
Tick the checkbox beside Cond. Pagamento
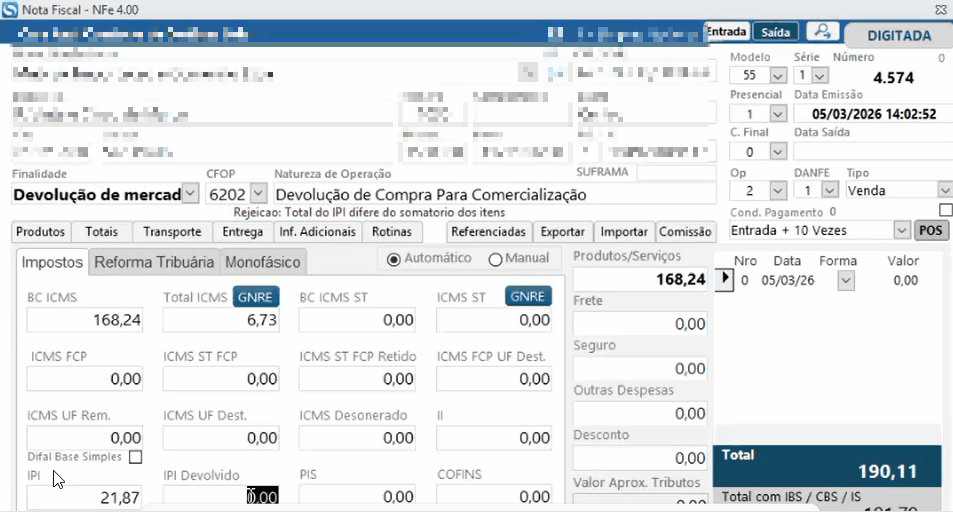[945, 210]
